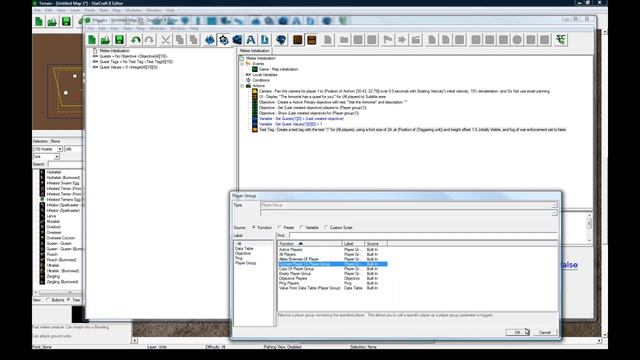This screenshot has width=640, height=360.
Task: Click the green Undo arrow
Action: 136,40
